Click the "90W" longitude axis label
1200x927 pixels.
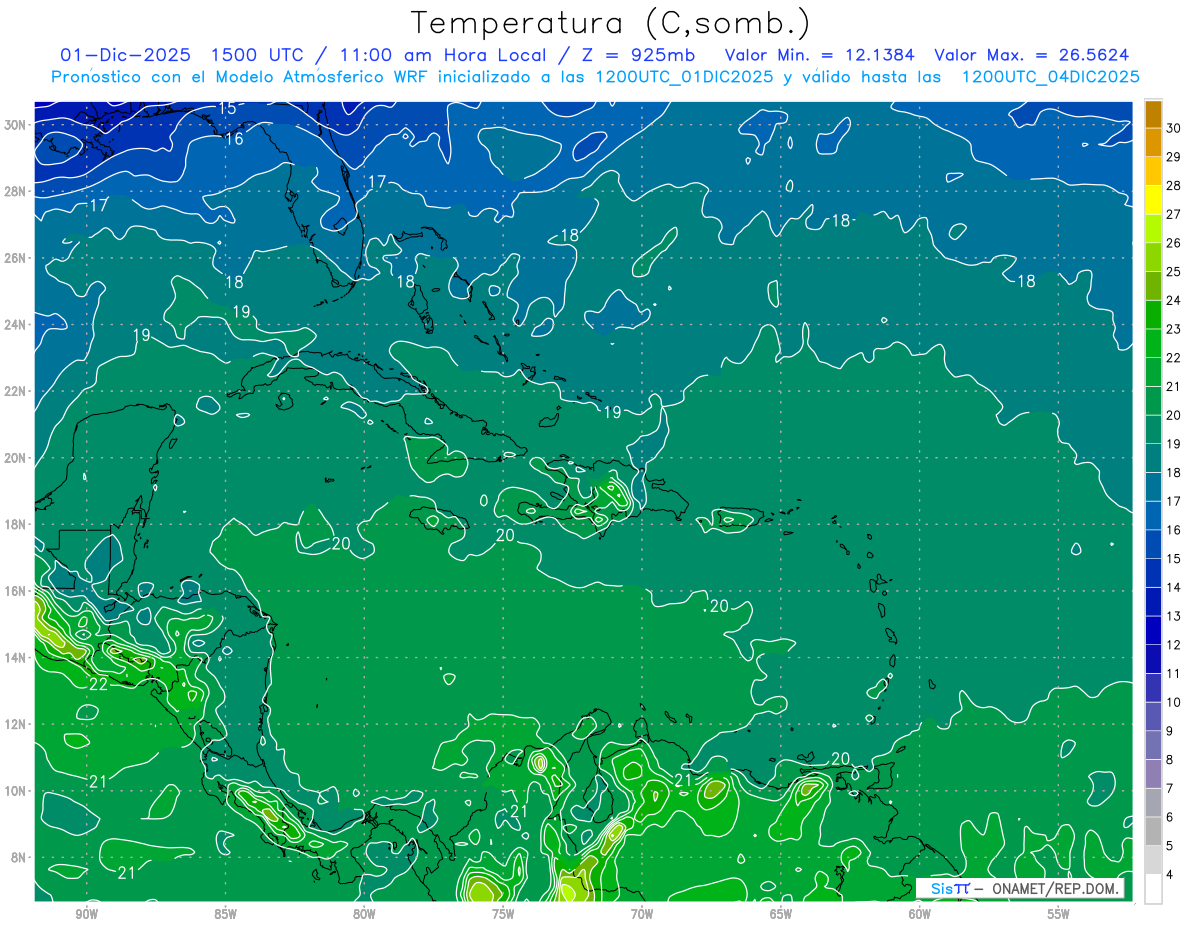click(x=87, y=914)
